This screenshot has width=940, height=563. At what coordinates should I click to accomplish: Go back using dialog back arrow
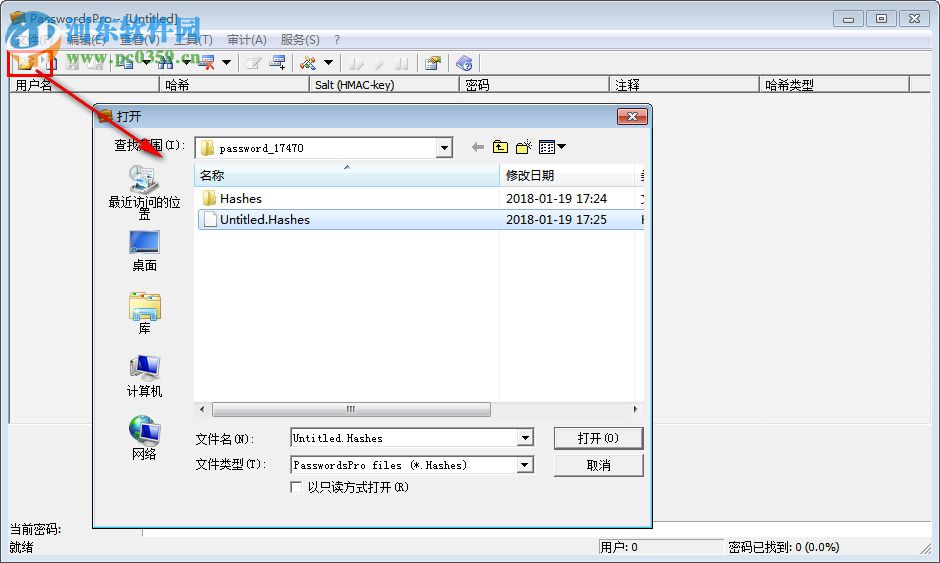click(478, 147)
